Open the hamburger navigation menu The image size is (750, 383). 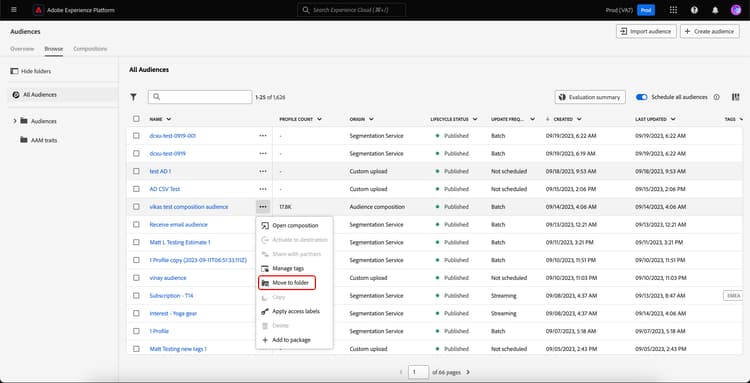click(13, 10)
